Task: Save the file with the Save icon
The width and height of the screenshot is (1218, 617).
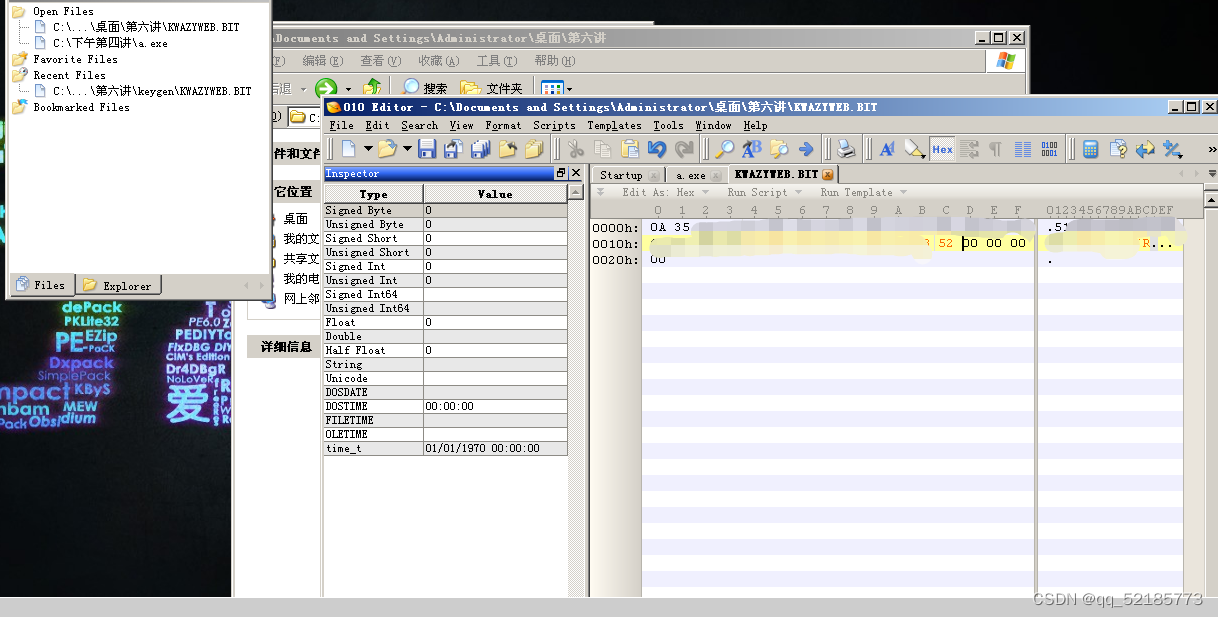Action: (427, 148)
